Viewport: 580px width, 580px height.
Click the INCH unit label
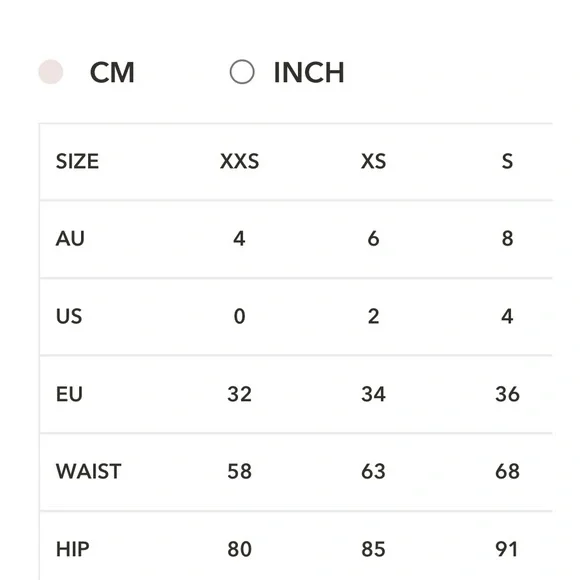click(x=309, y=72)
